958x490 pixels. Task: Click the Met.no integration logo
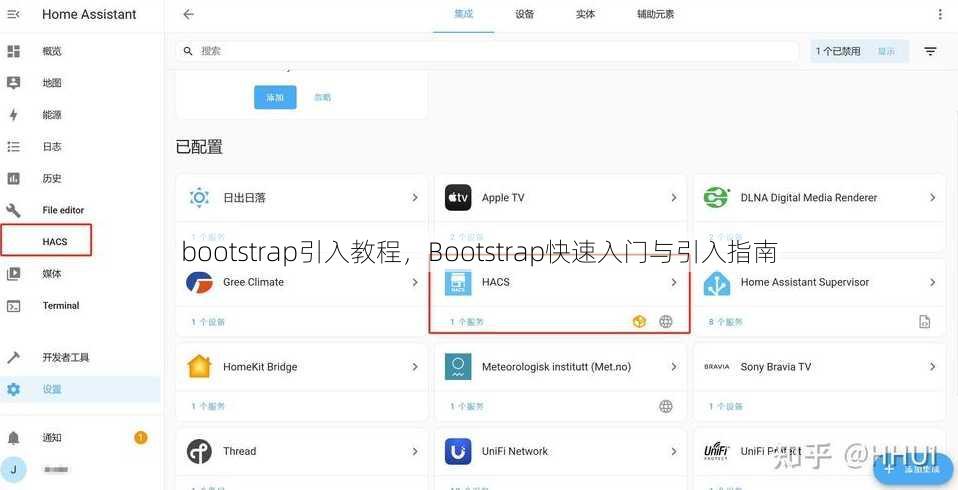point(458,367)
